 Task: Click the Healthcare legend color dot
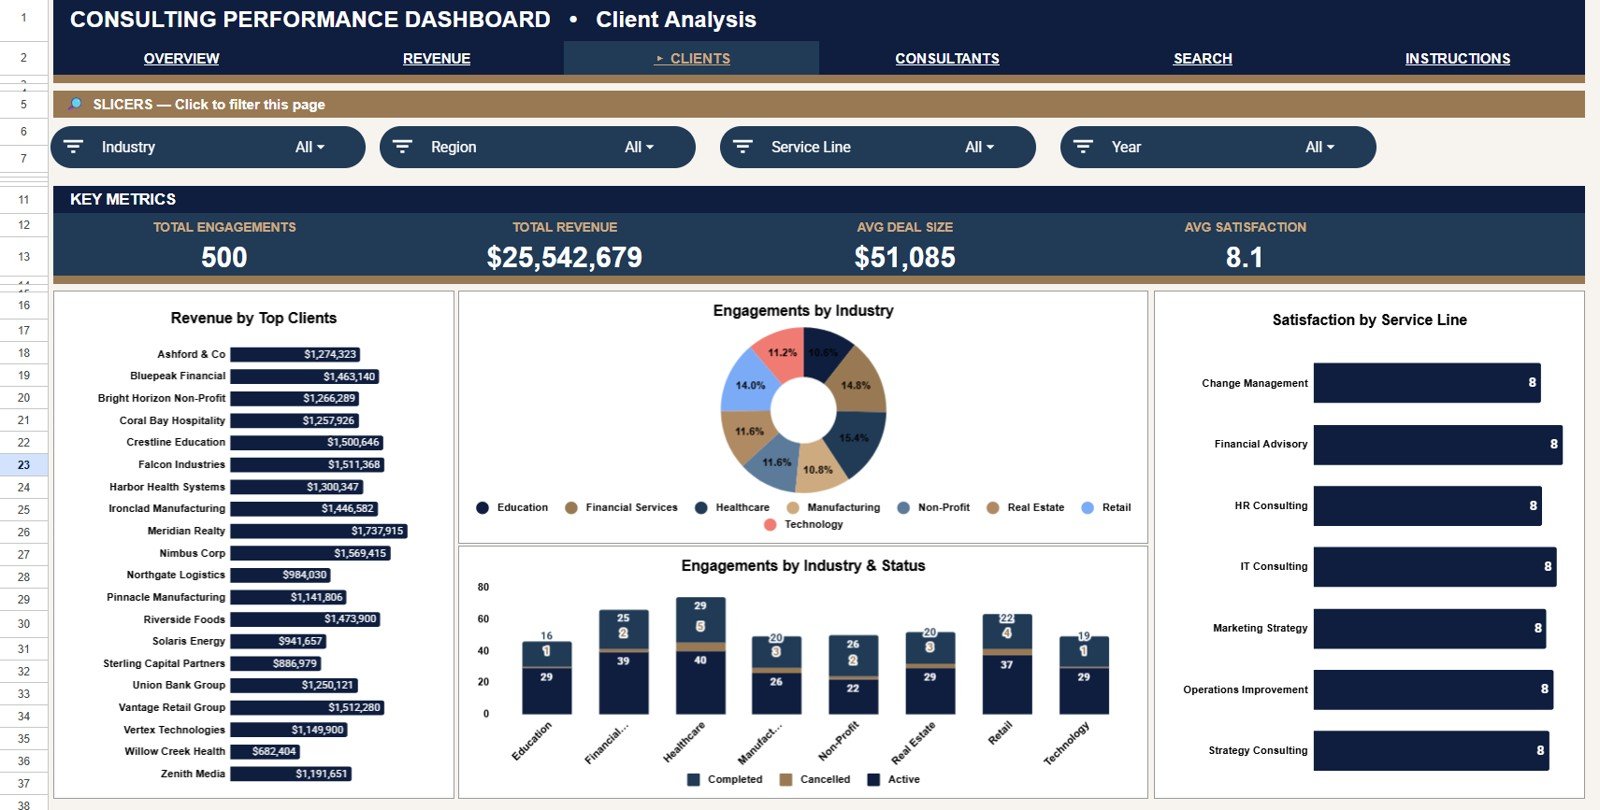(701, 508)
